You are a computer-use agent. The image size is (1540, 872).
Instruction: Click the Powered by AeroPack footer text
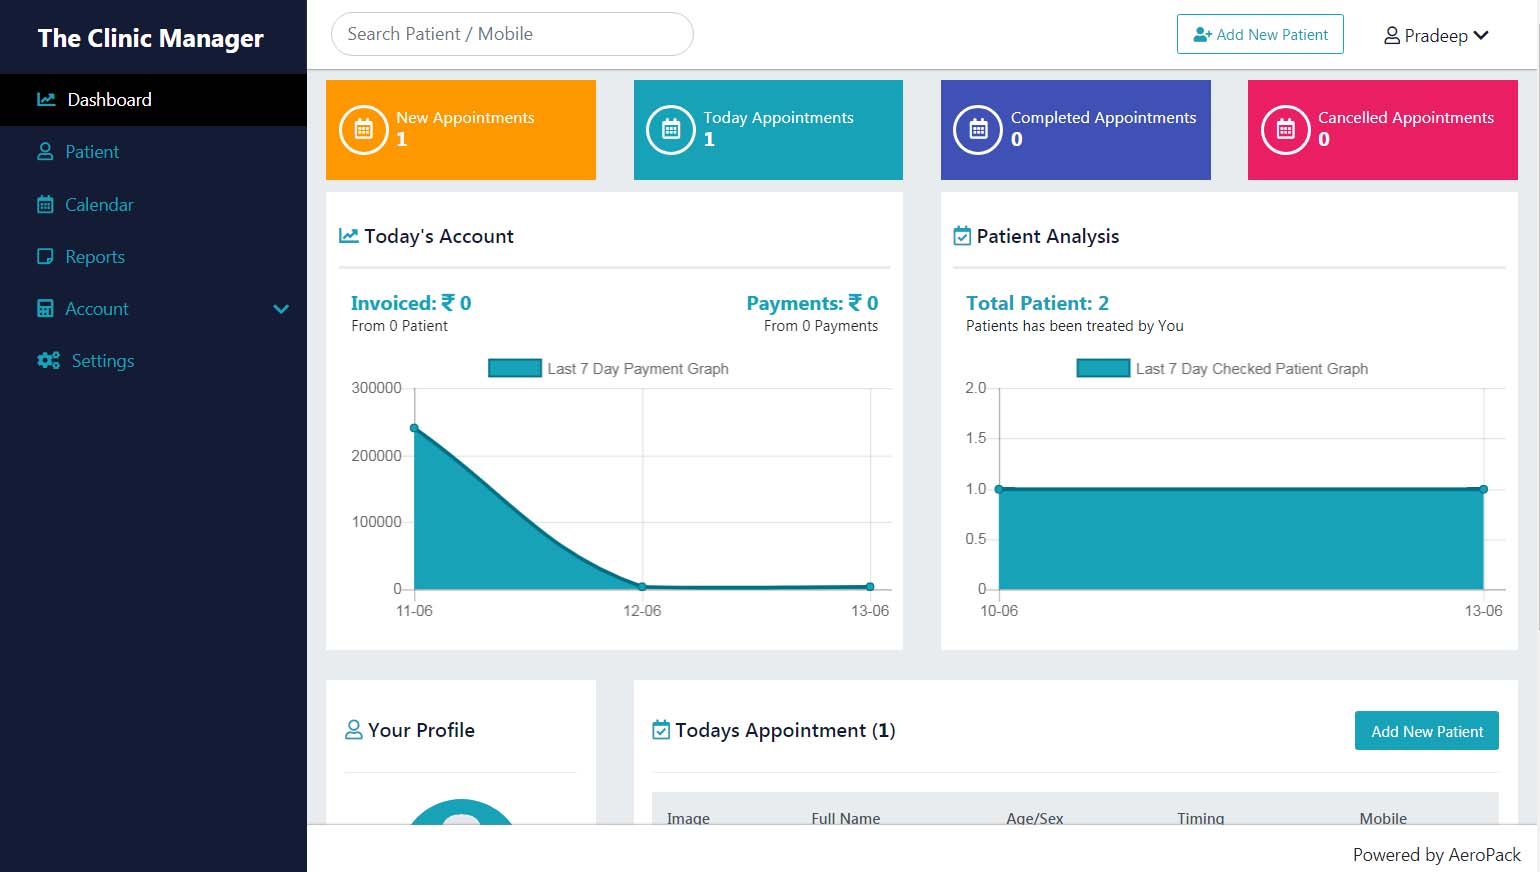1437,855
